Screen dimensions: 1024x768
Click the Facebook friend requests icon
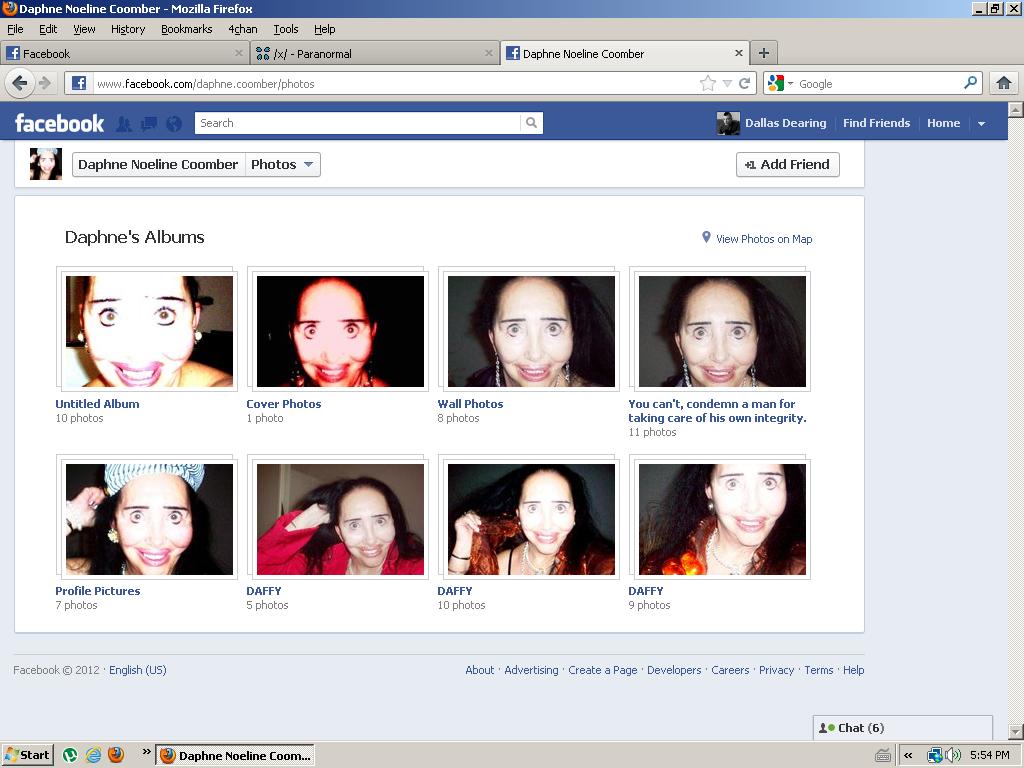coord(124,123)
